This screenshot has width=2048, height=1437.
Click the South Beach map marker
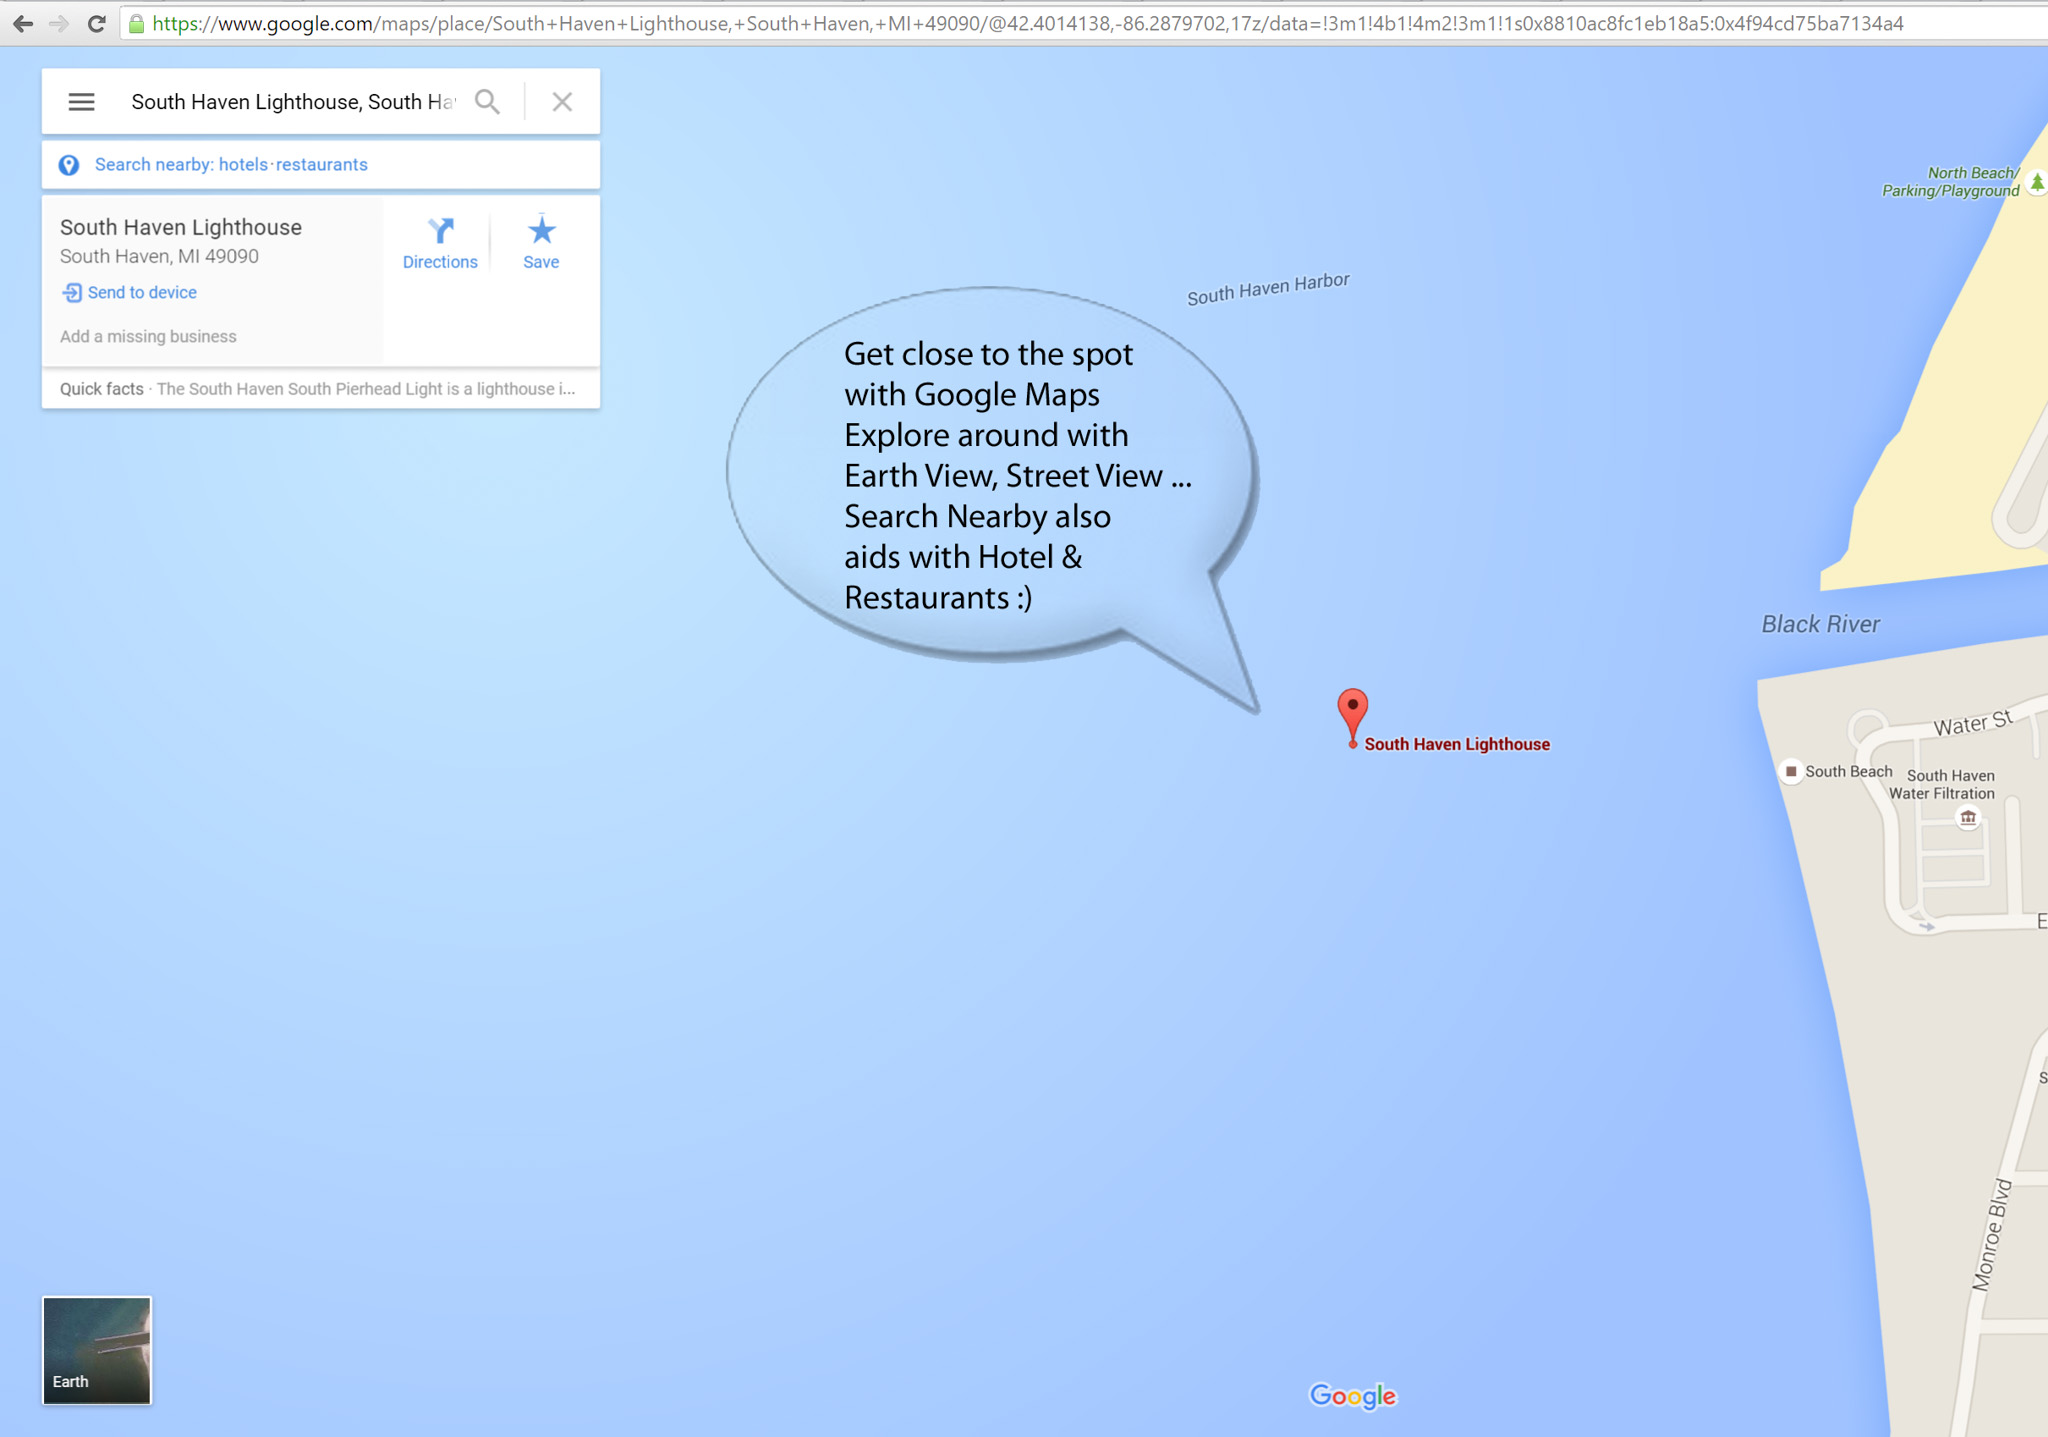[1791, 772]
